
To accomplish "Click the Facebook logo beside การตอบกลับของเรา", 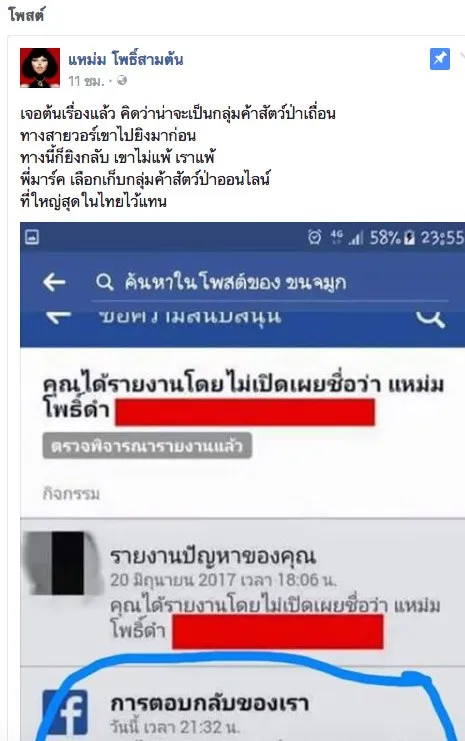I will (x=65, y=712).
